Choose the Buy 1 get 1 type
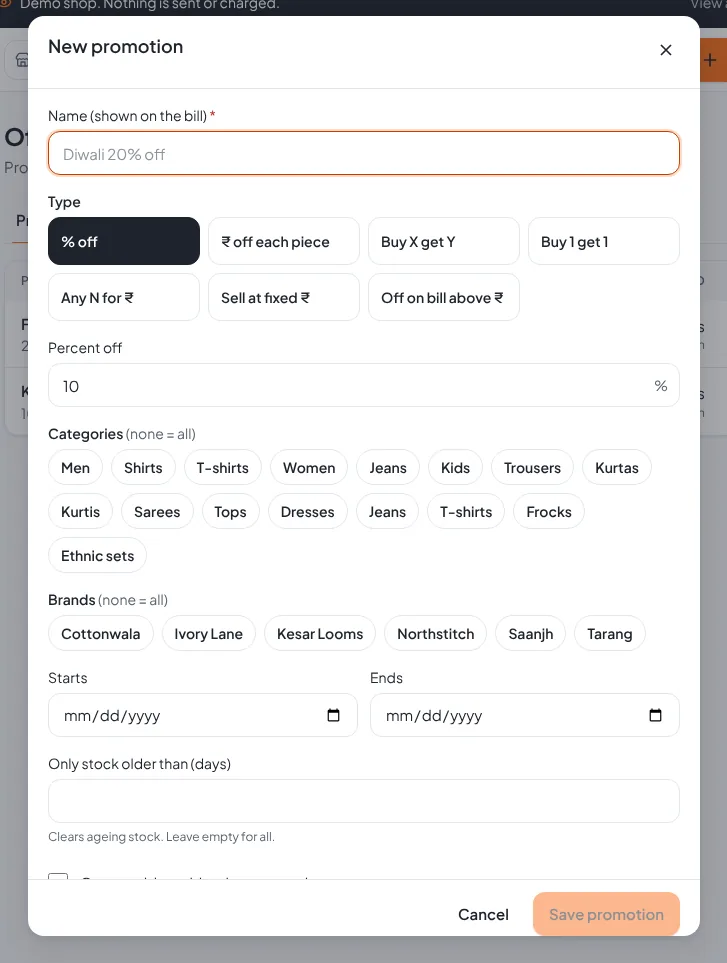Screen dimensions: 727x963 pos(604,241)
